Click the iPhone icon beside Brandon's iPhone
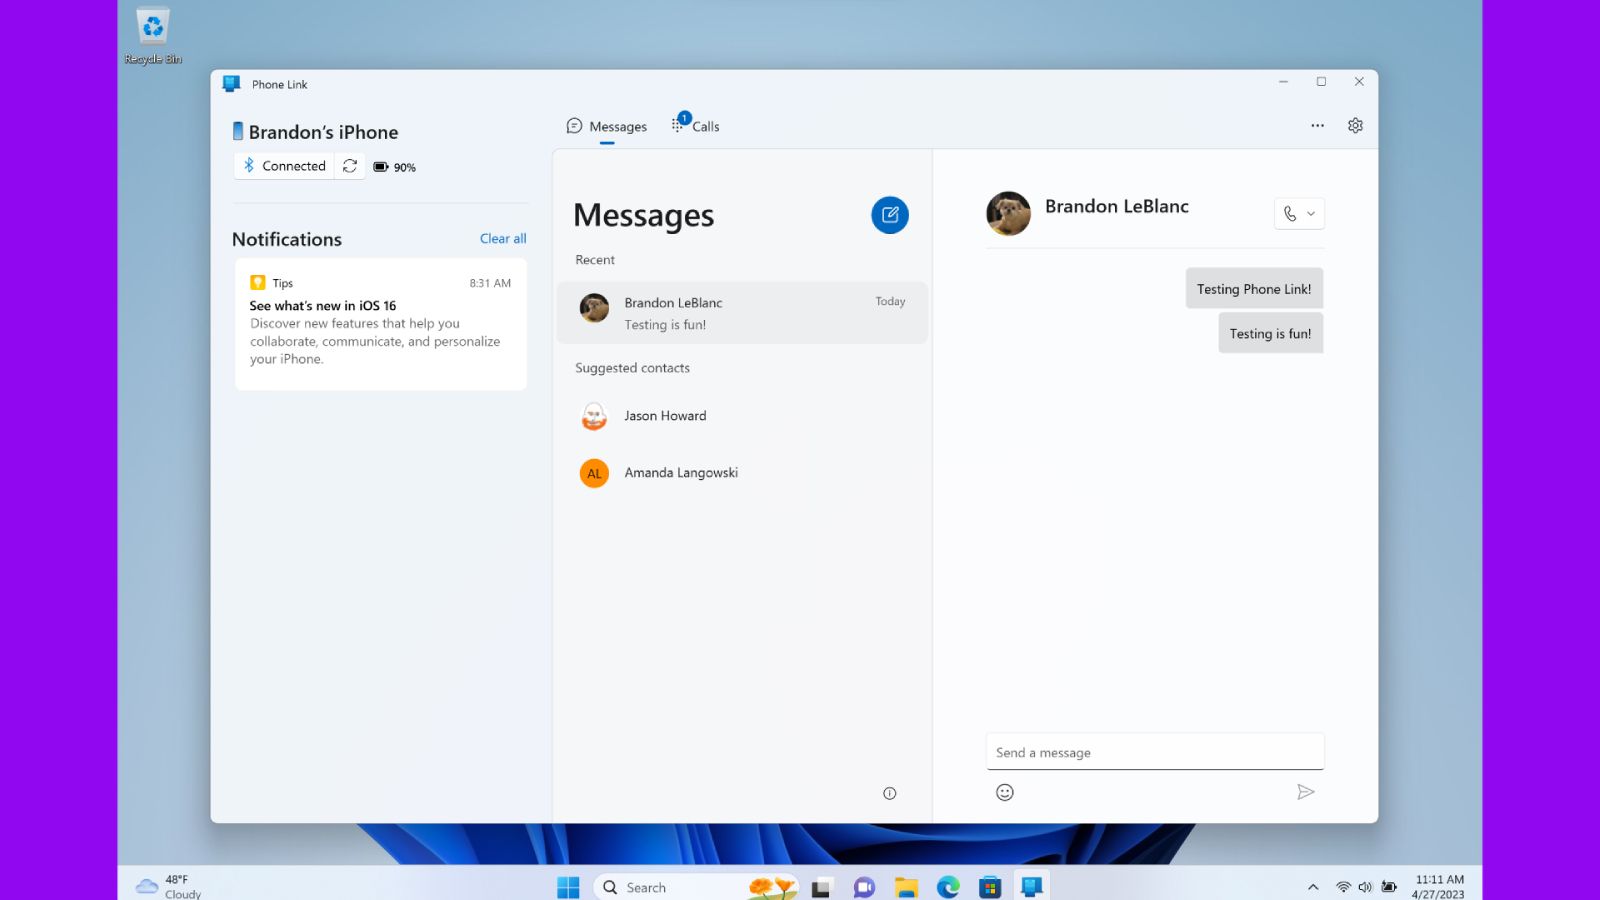This screenshot has height=900, width=1600. [x=237, y=130]
